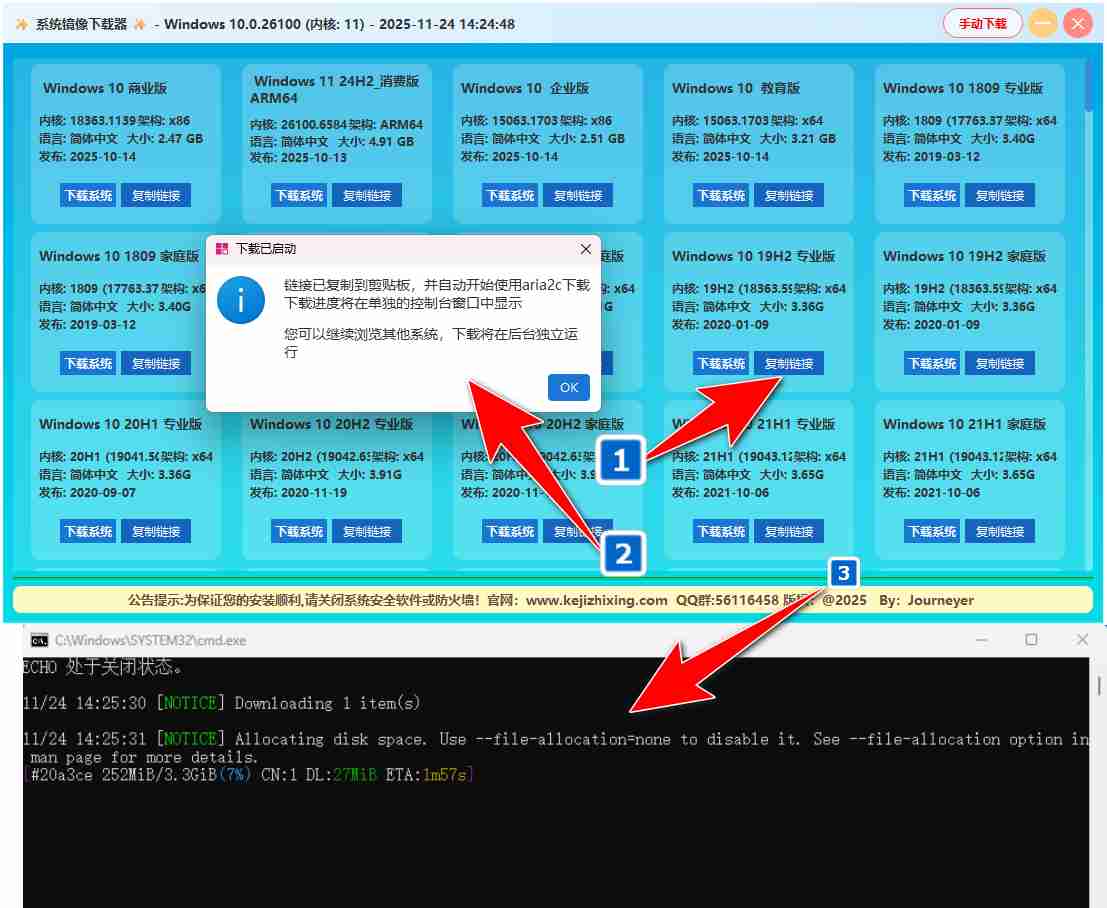Close the 下载已启动 dialog with its X

pyautogui.click(x=586, y=249)
